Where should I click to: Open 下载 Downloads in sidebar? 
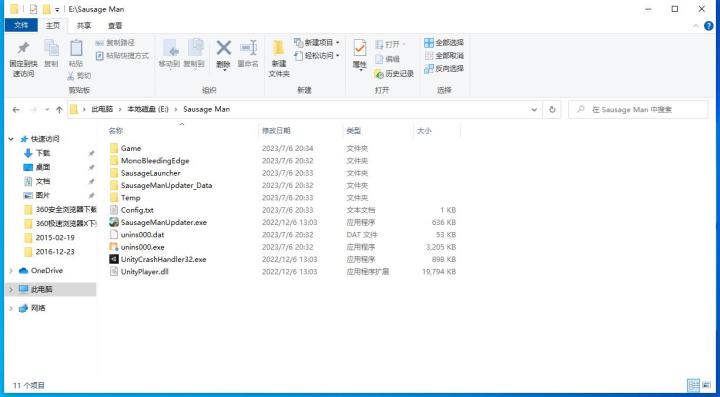coord(43,153)
